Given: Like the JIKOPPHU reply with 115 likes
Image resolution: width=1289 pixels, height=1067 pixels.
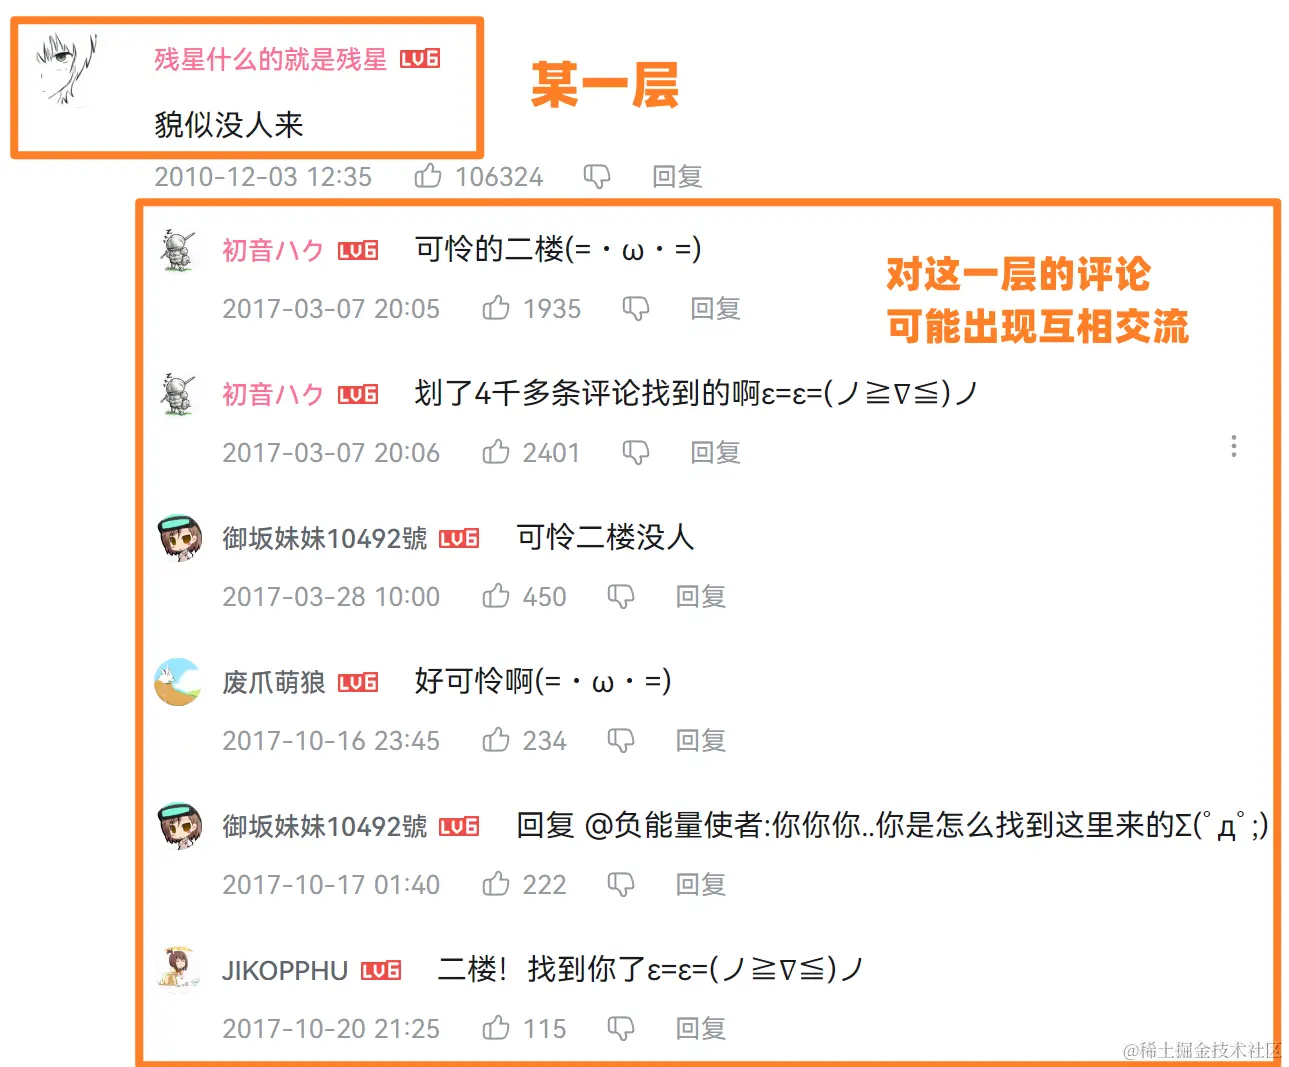Looking at the screenshot, I should click(x=496, y=1028).
